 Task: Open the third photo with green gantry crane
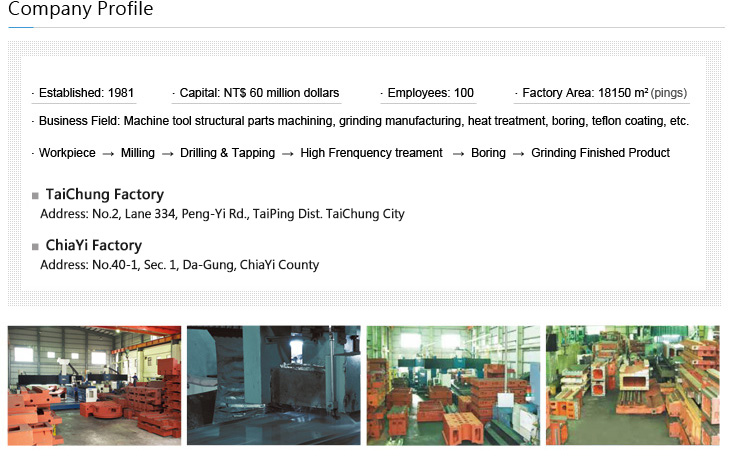(453, 385)
